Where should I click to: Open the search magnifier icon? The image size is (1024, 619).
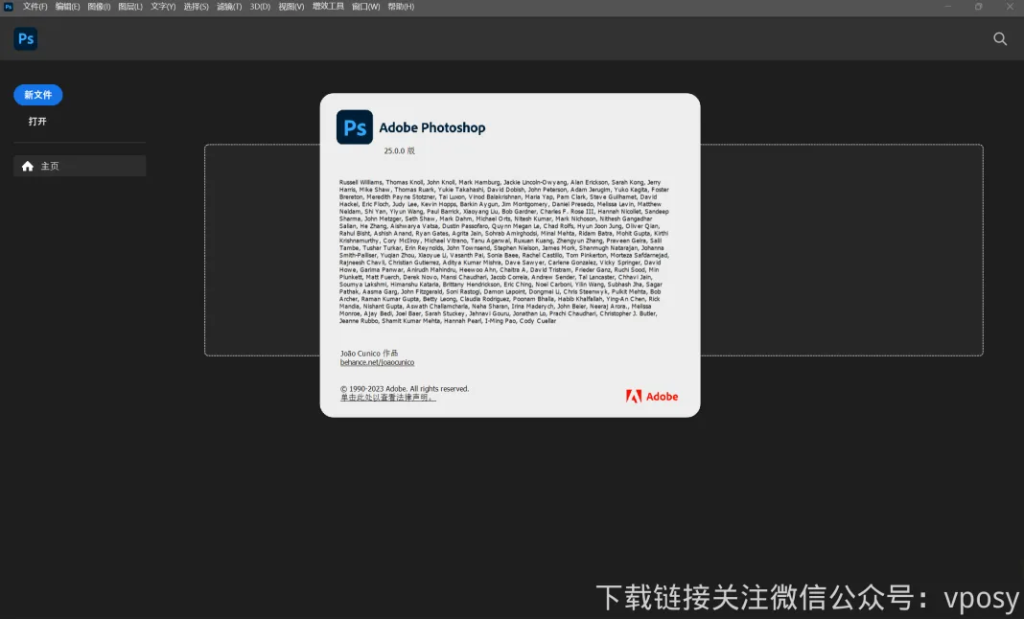coord(1000,39)
